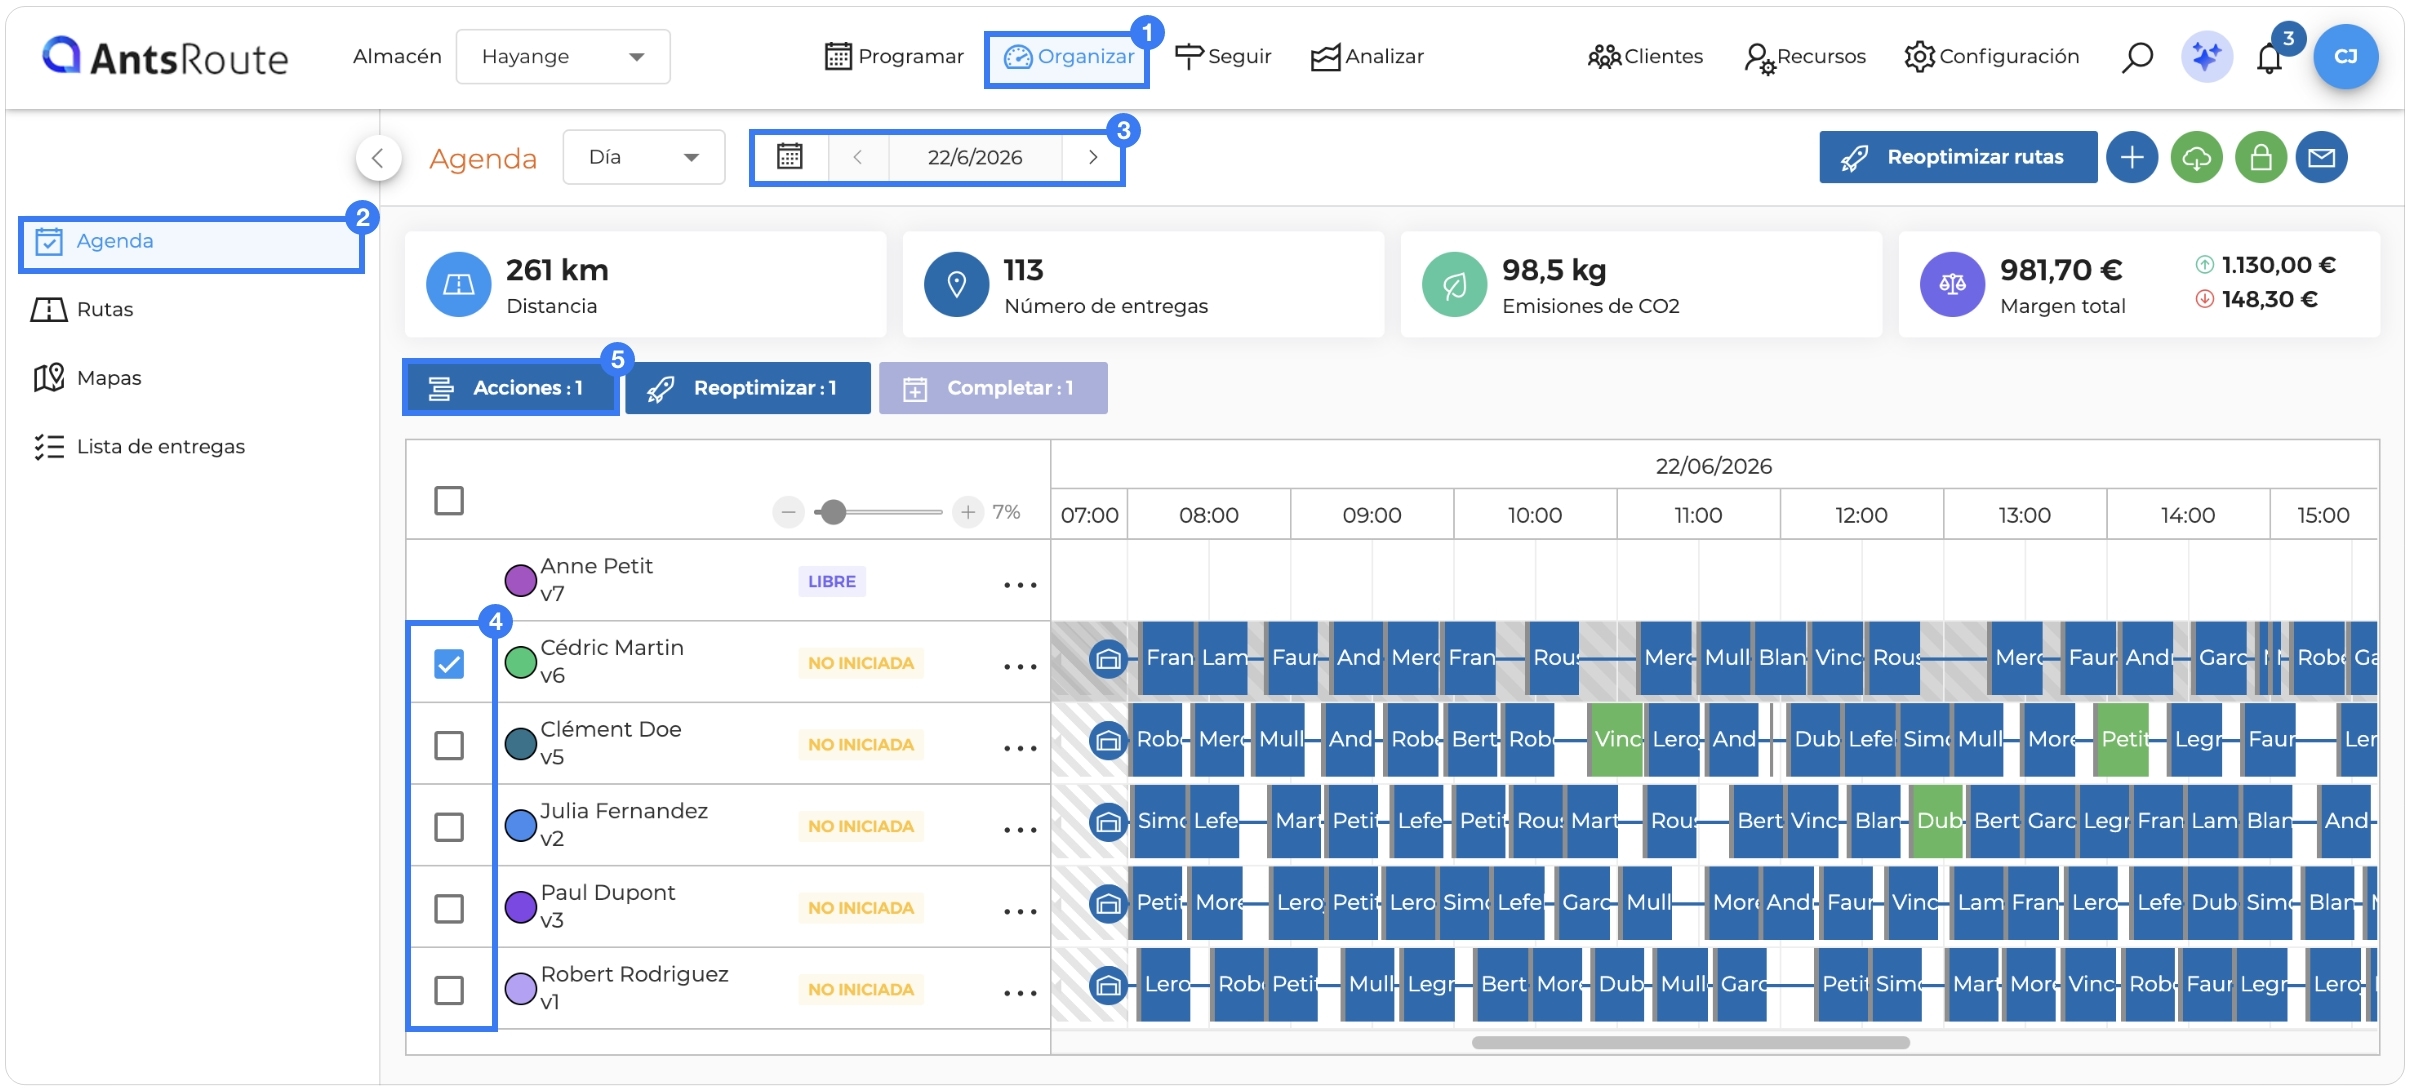Open the Hayange warehouse dropdown

point(563,57)
